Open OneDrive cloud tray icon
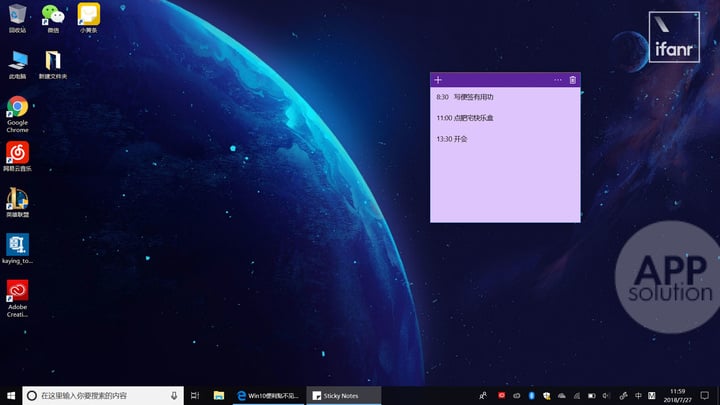Viewport: 720px width, 405px height. tap(562, 395)
